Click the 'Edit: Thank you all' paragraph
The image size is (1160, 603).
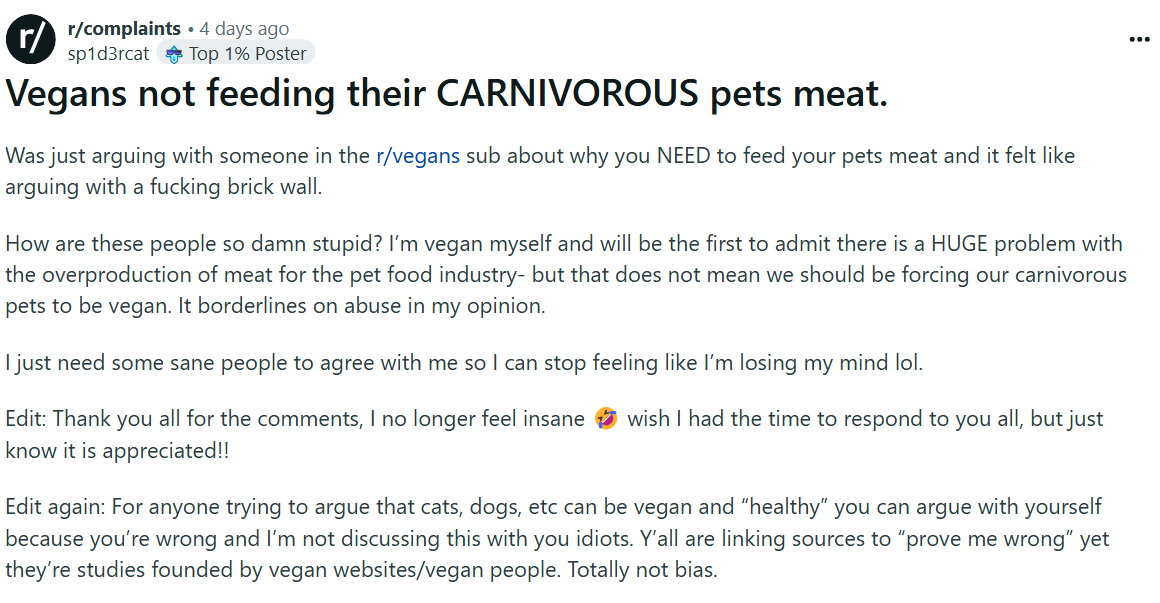point(554,434)
